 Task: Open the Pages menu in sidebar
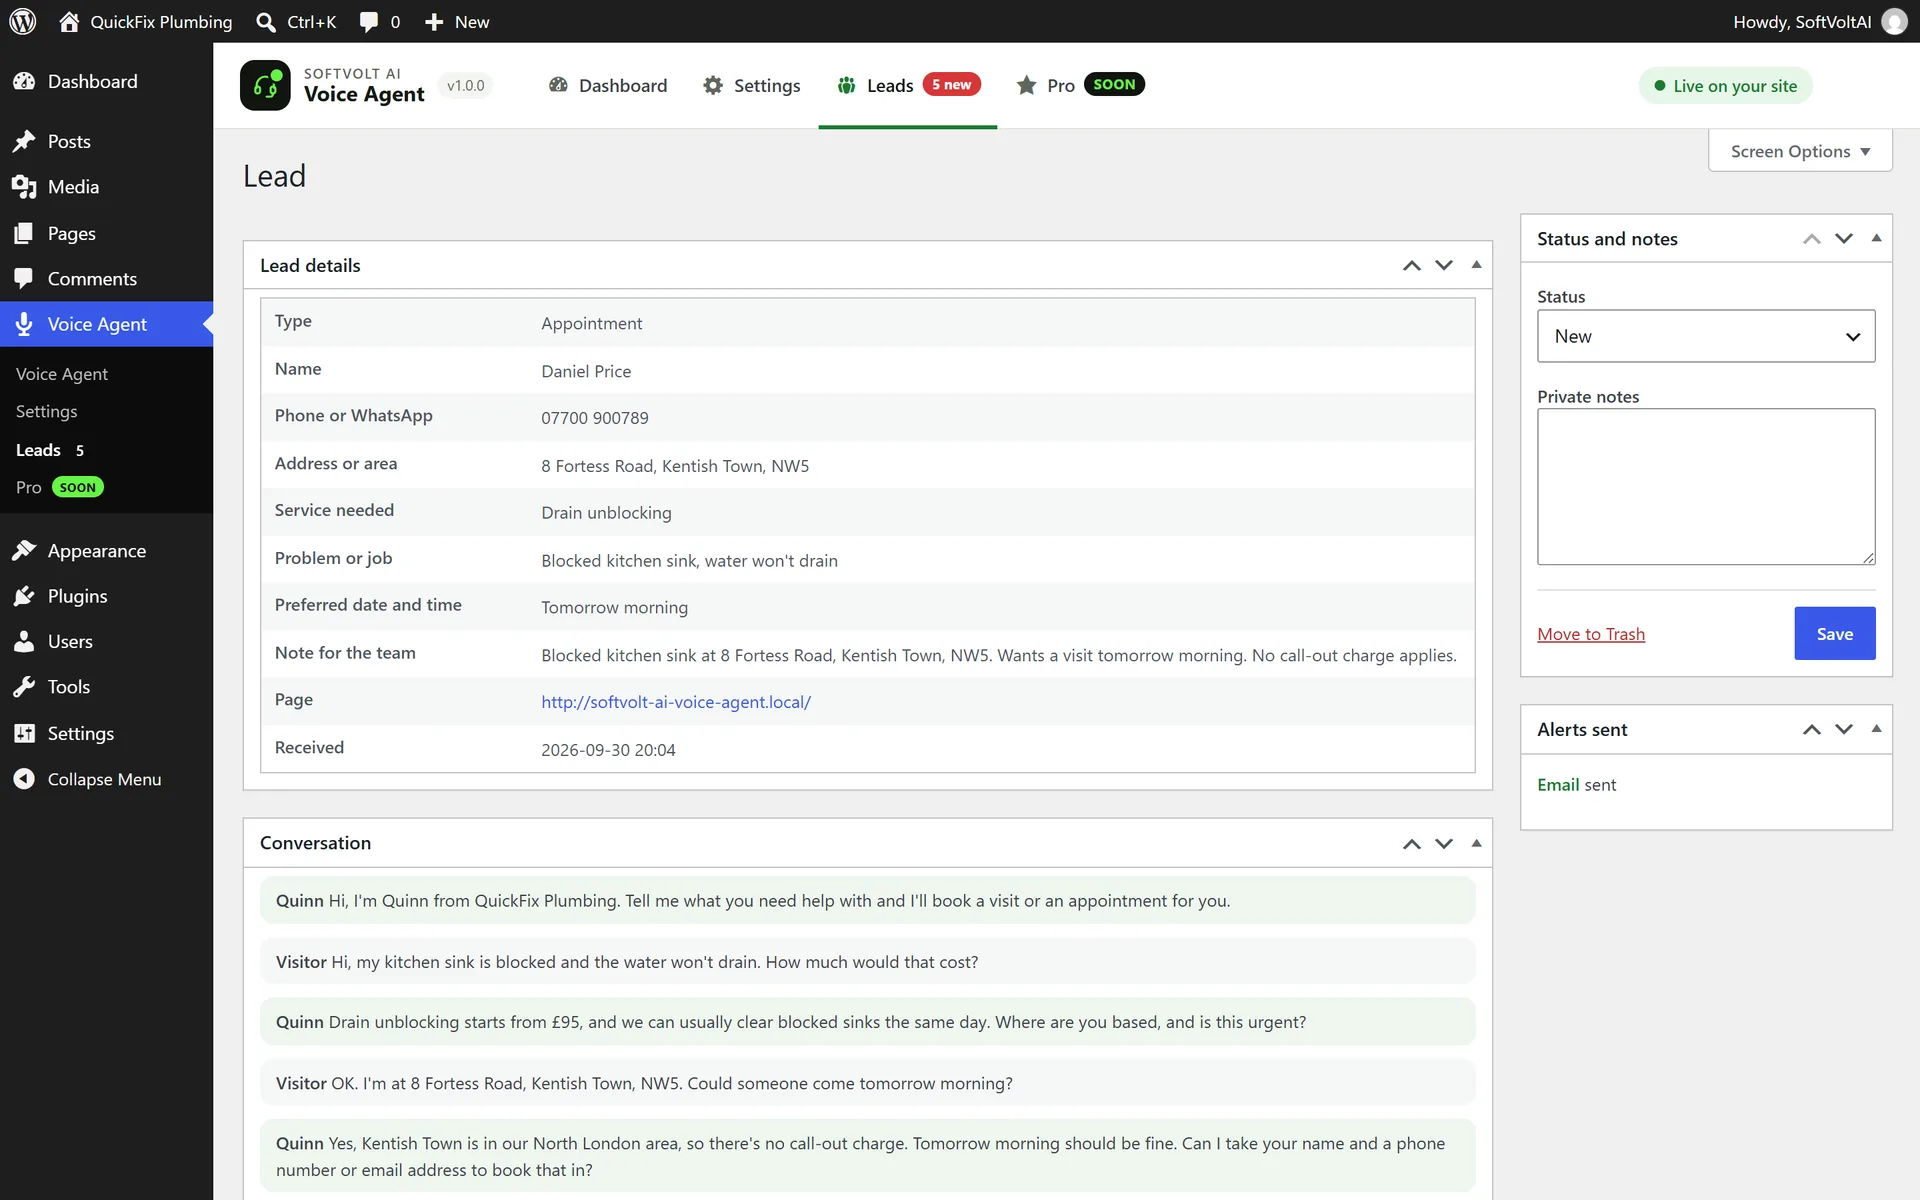pyautogui.click(x=71, y=233)
